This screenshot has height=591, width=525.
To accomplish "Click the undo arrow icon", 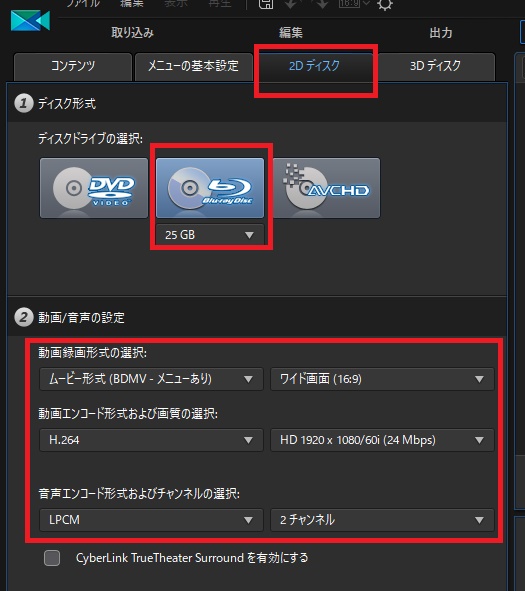I will pos(291,4).
